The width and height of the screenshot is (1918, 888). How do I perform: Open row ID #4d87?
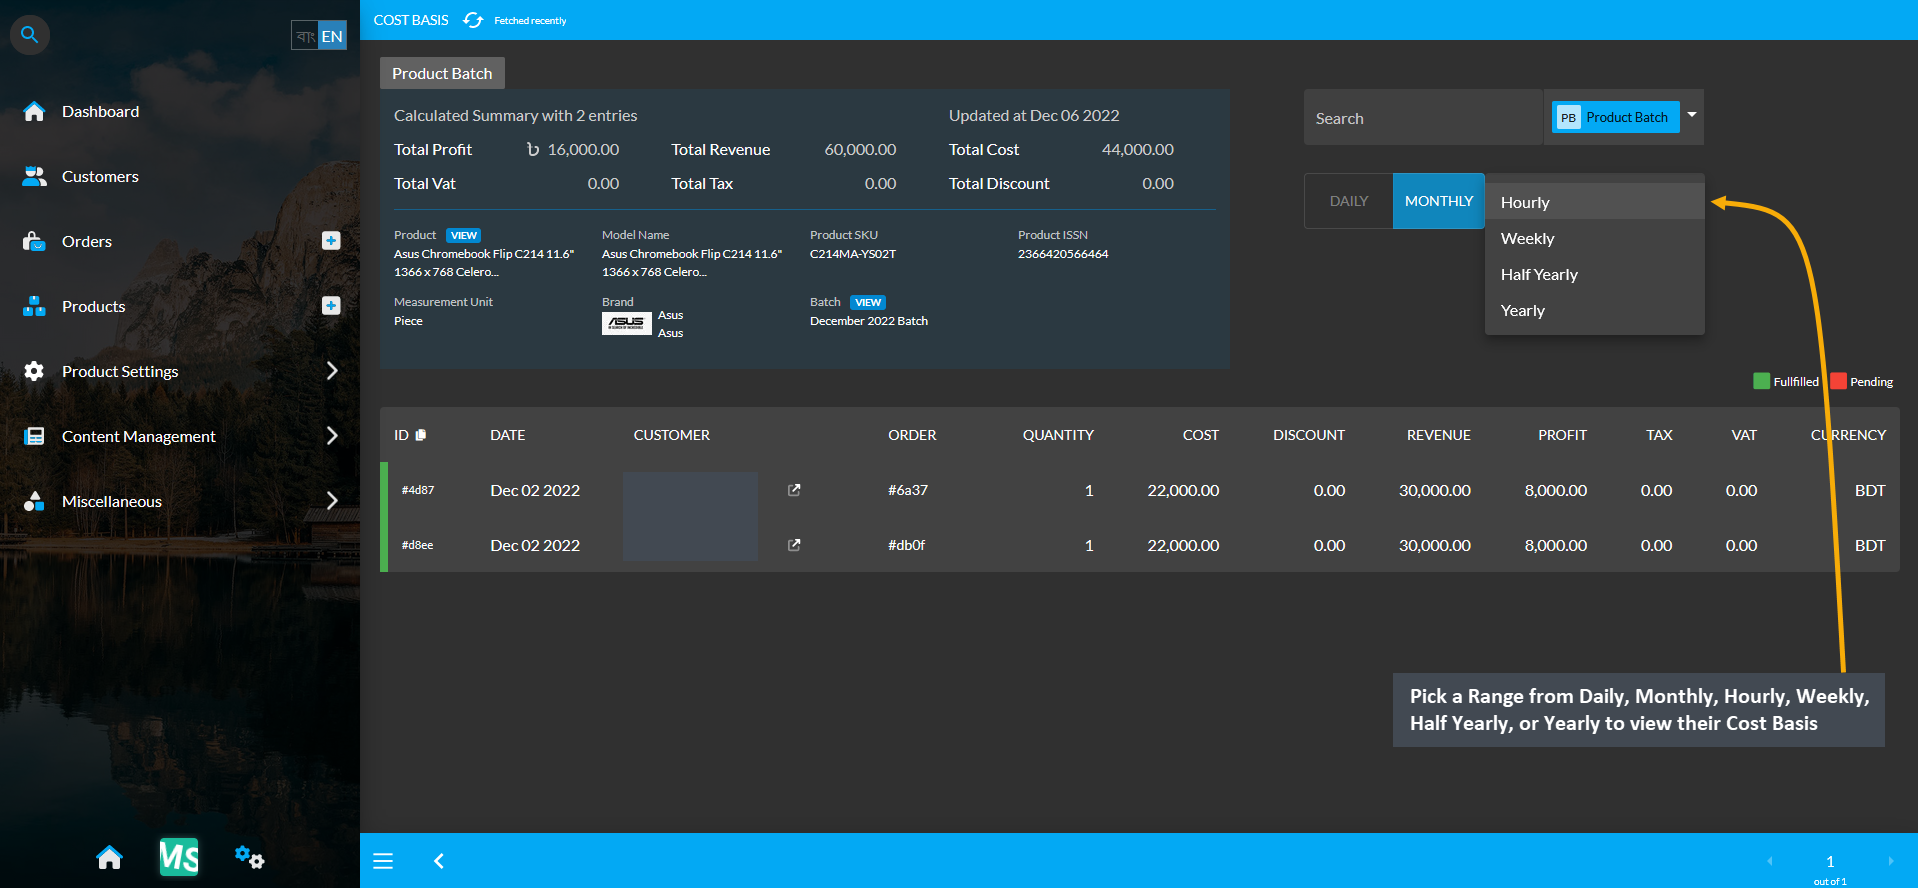tap(418, 490)
